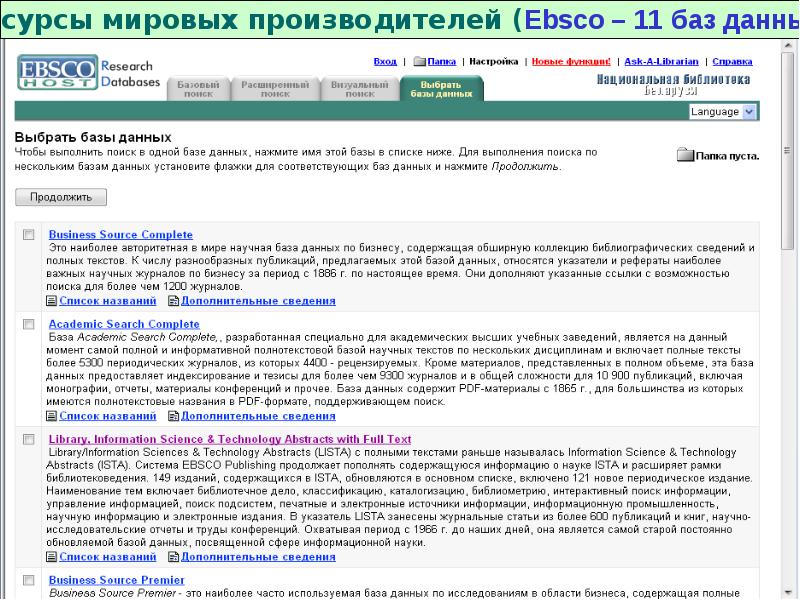The image size is (800, 600).
Task: Click the folder icon beside Папка in top navigation
Action: 419,61
